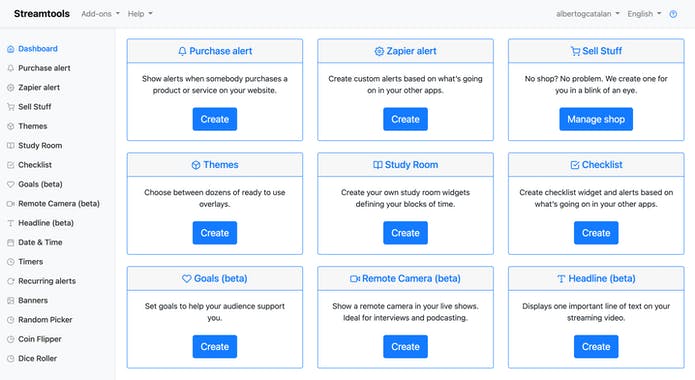Image resolution: width=695 pixels, height=380 pixels.
Task: Click Create in the Checklist card
Action: (x=596, y=233)
